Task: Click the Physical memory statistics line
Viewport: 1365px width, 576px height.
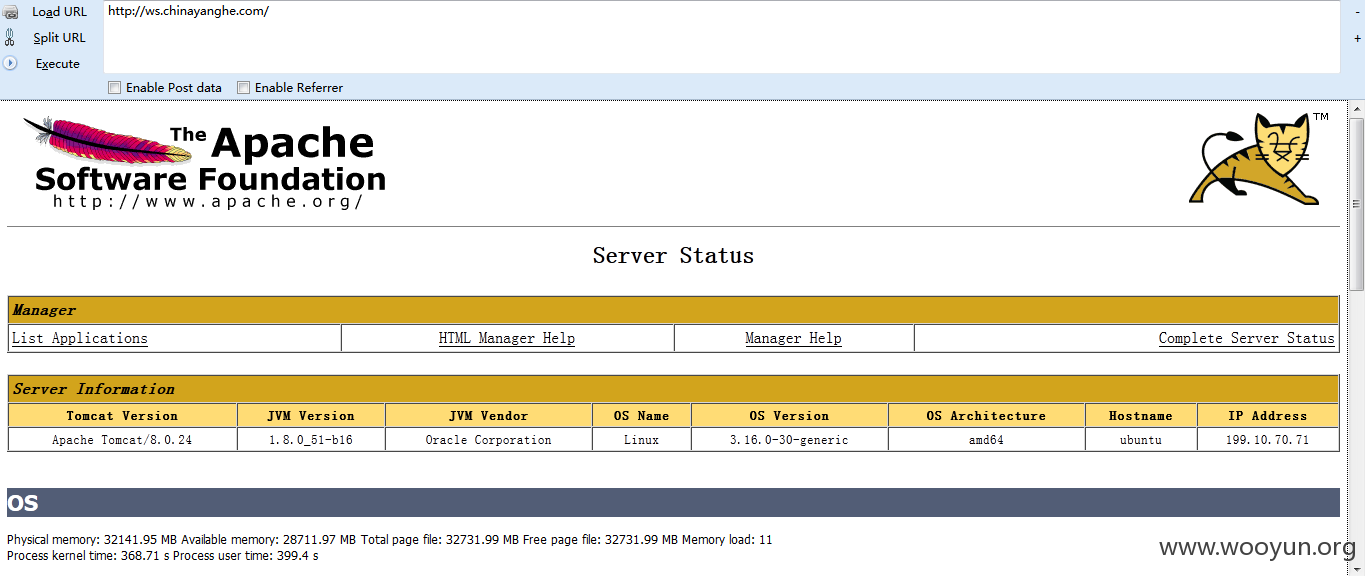Action: pos(389,540)
